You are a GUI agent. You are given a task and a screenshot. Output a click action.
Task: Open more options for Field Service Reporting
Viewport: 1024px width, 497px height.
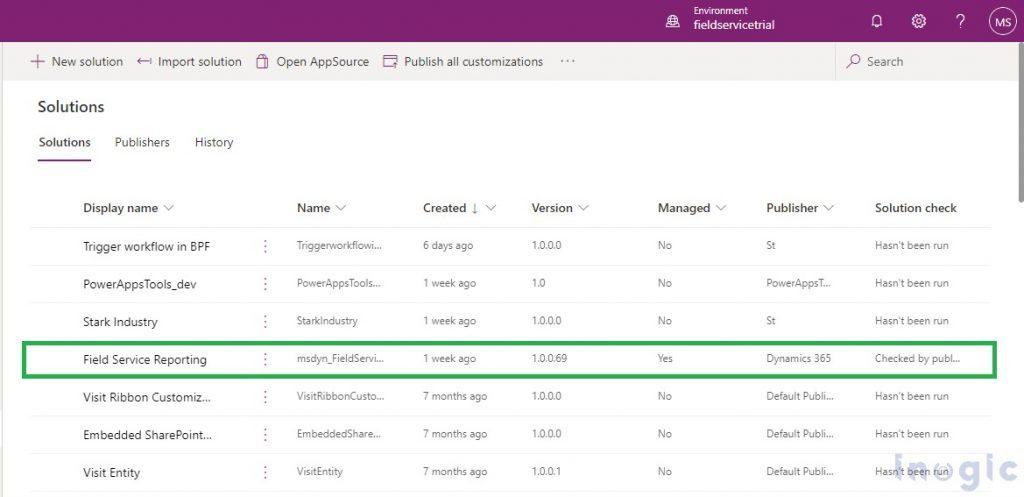tap(265, 359)
